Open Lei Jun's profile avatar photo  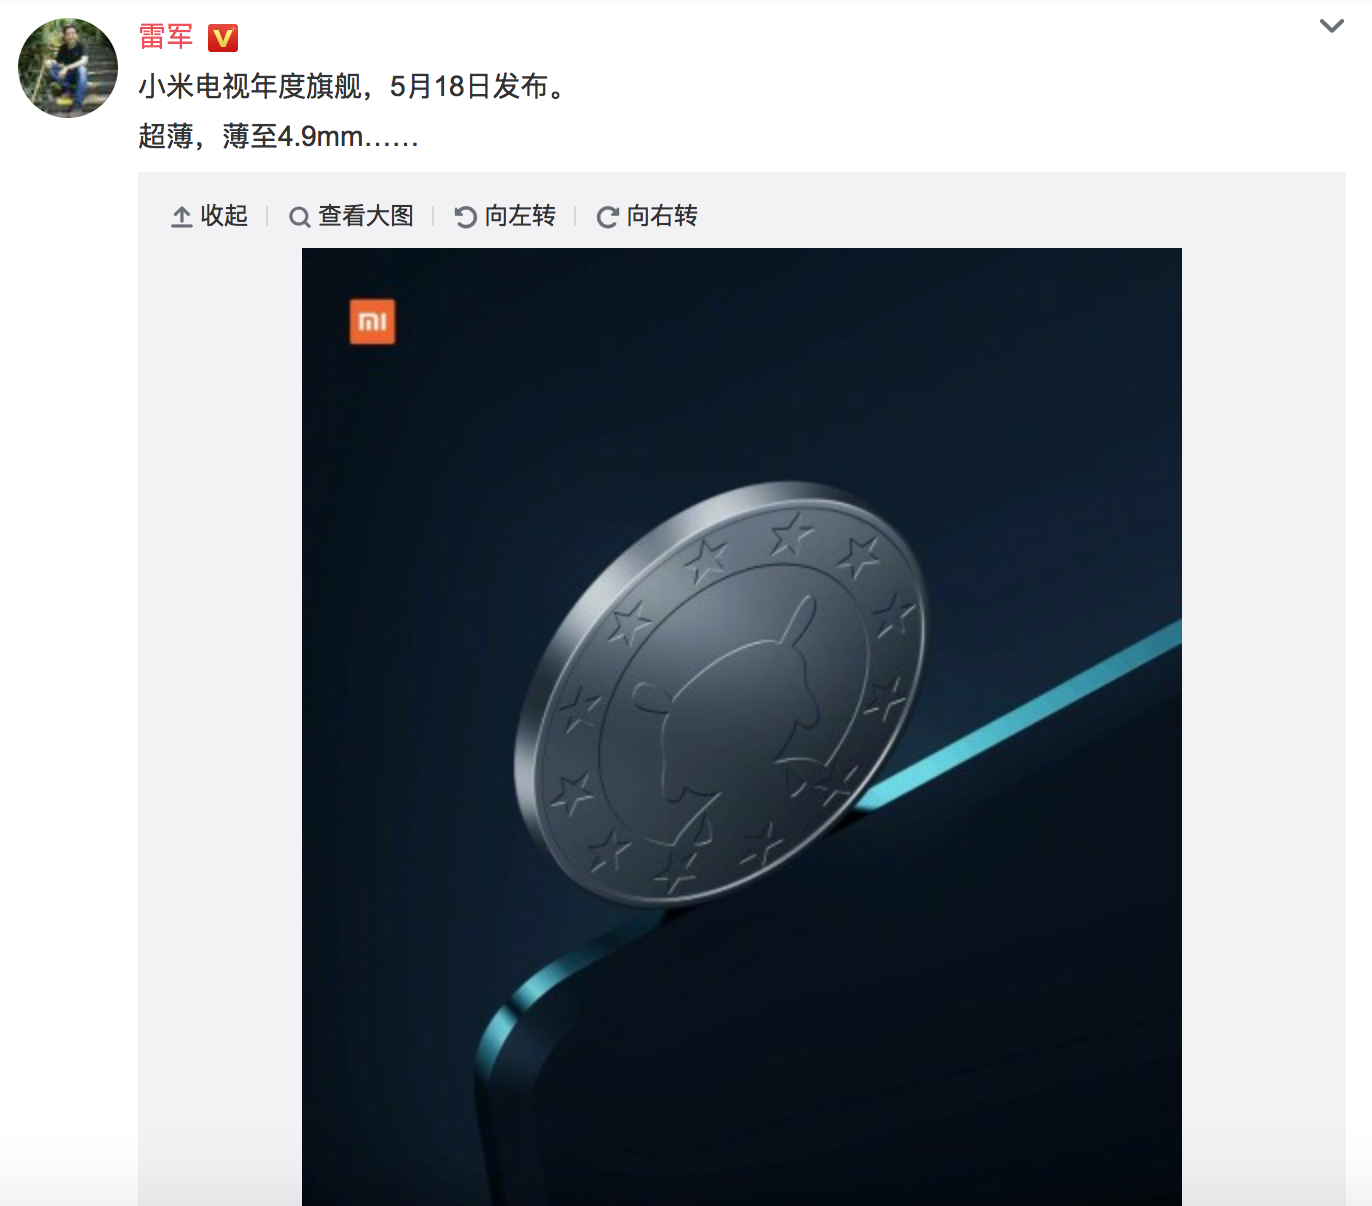click(68, 68)
